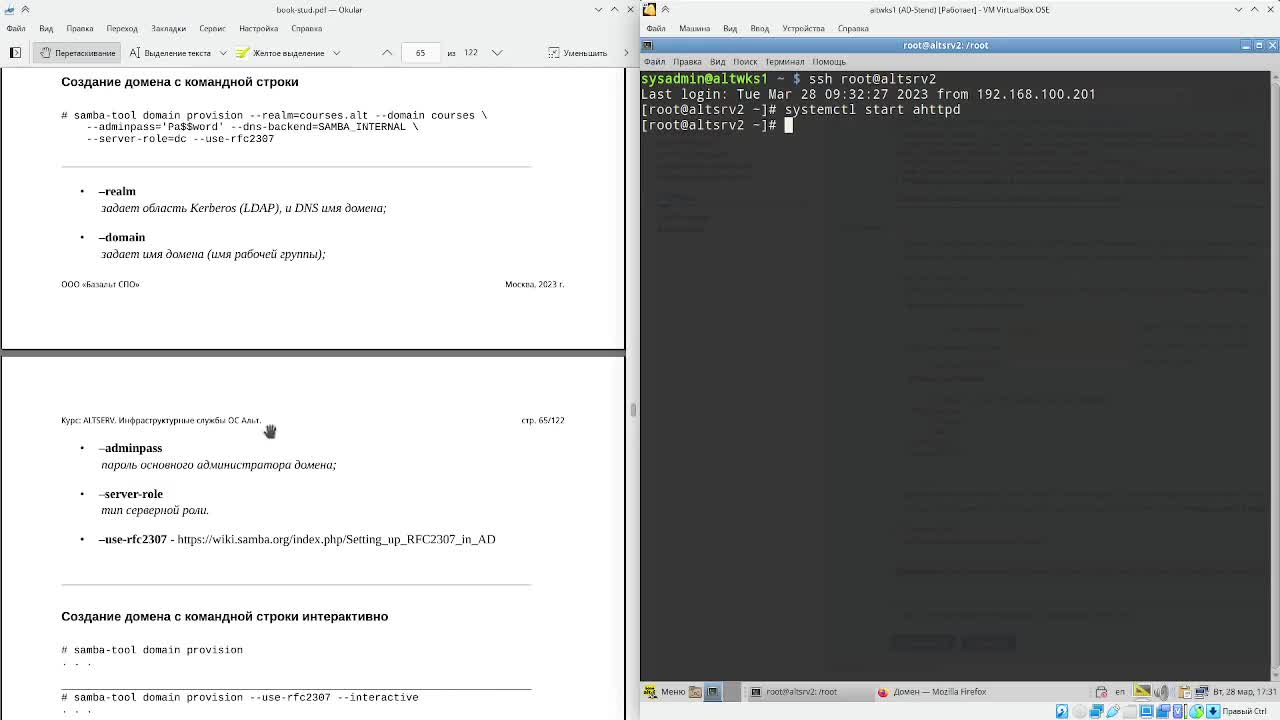
Task: Open the clipboard manager tray icon
Action: point(1184,691)
